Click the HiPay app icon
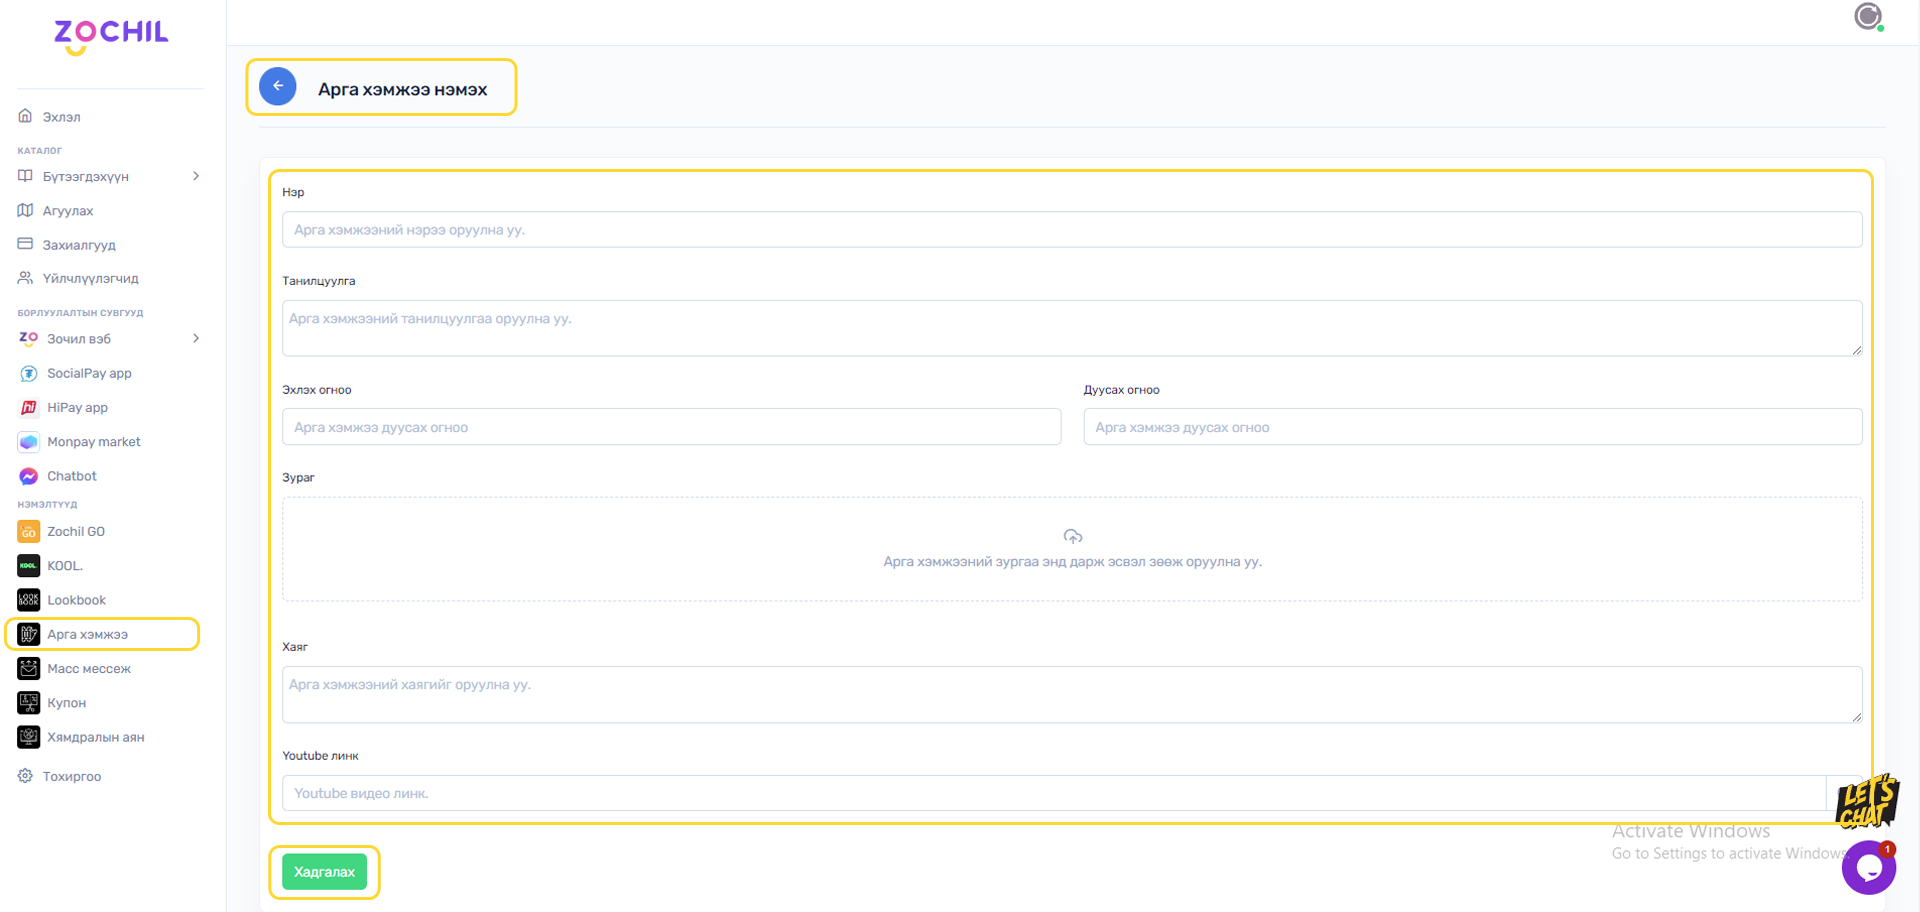 point(29,408)
